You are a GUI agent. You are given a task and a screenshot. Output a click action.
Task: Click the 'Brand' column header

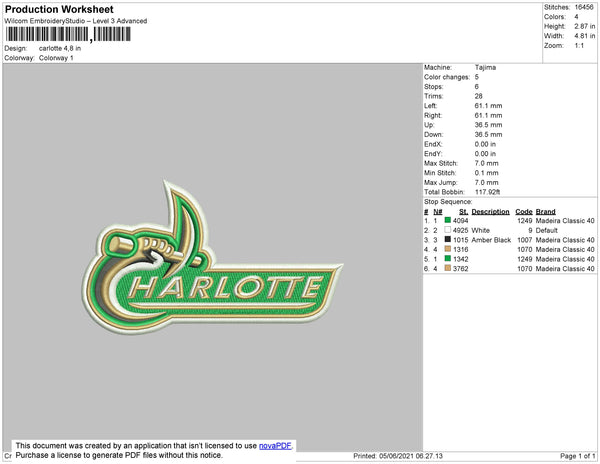tap(546, 212)
